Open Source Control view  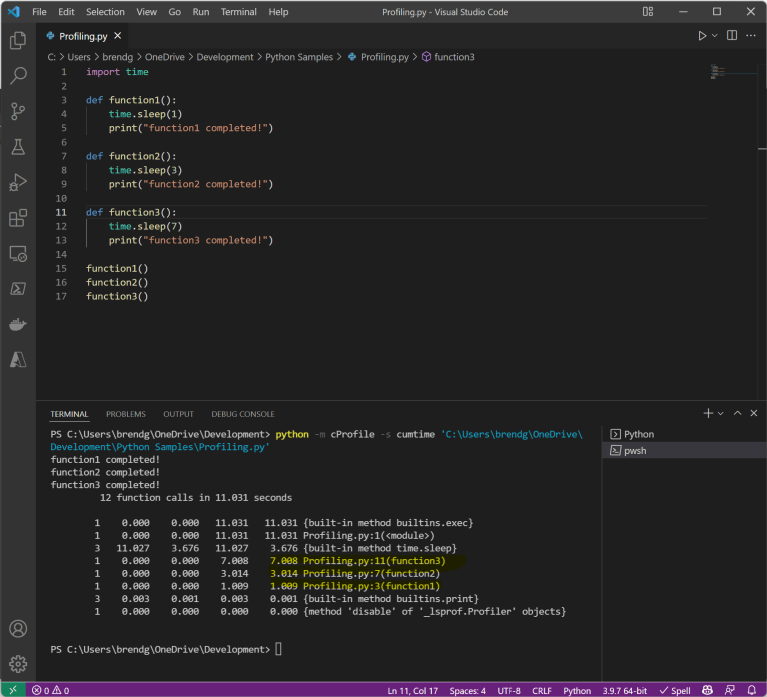[x=18, y=111]
